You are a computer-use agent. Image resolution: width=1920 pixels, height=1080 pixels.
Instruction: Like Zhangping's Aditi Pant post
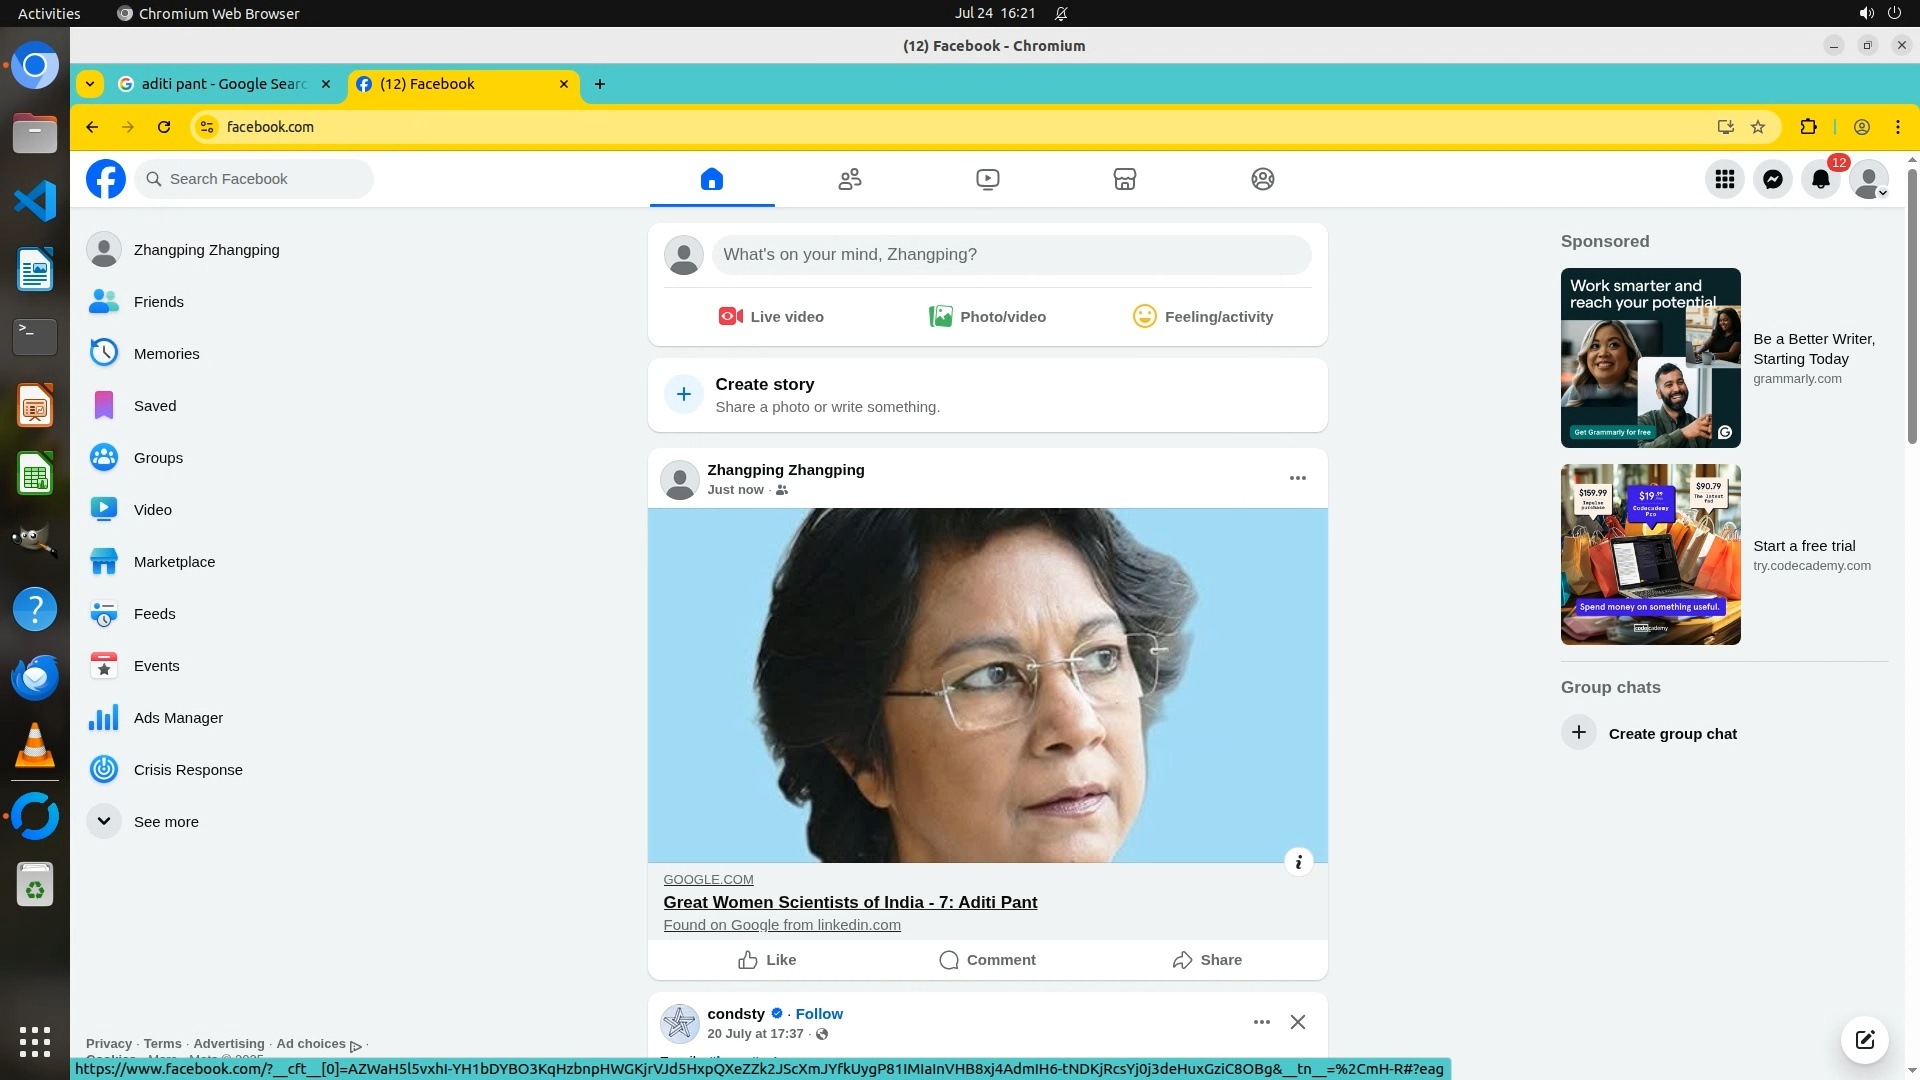(x=767, y=960)
